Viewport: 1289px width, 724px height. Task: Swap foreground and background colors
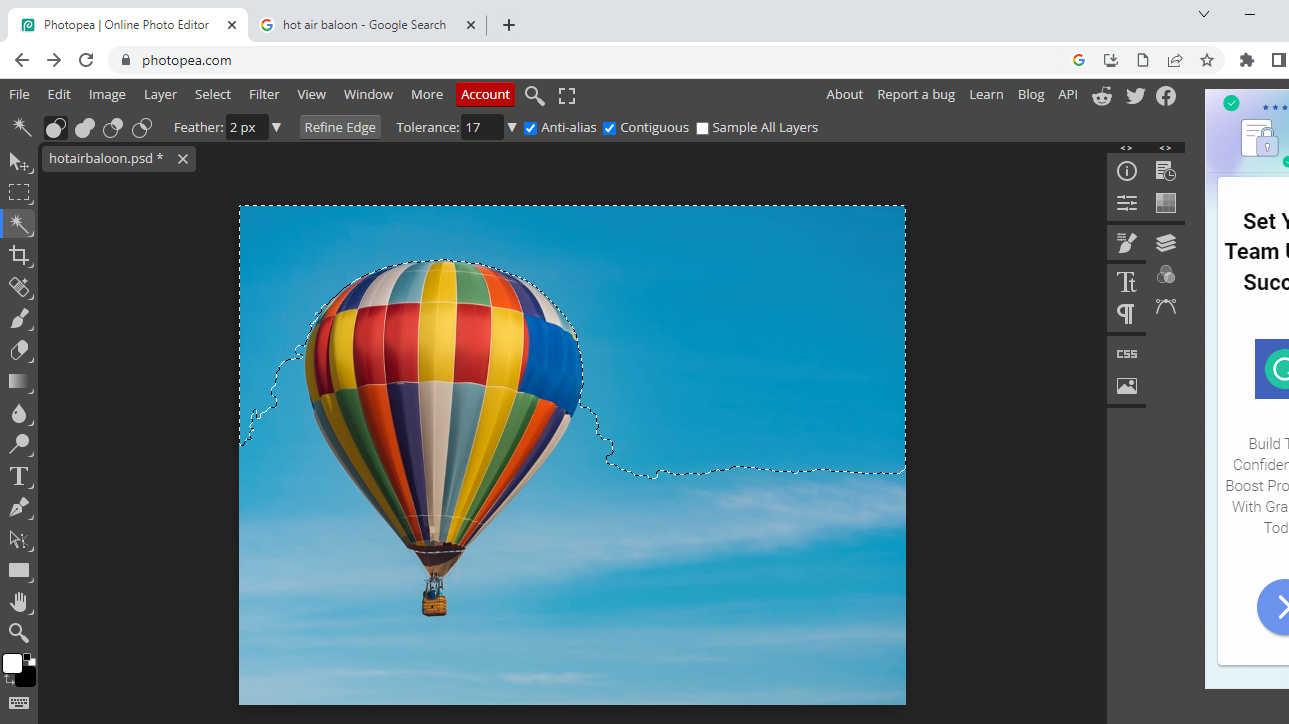click(x=9, y=681)
